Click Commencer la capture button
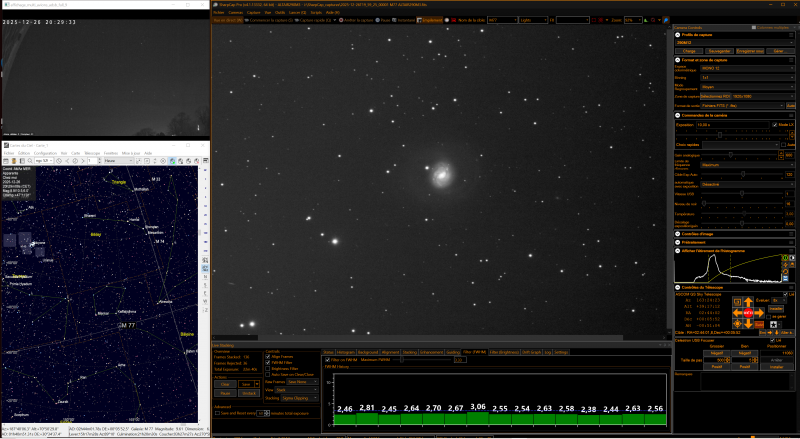 pyautogui.click(x=269, y=20)
